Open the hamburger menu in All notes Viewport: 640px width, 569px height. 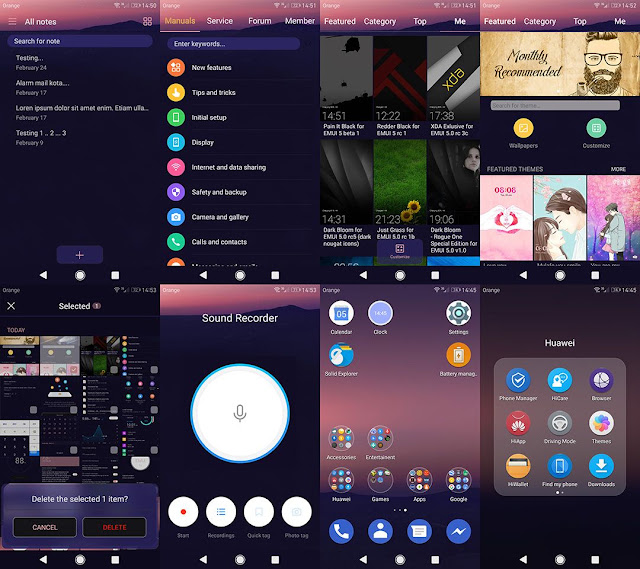coord(12,22)
